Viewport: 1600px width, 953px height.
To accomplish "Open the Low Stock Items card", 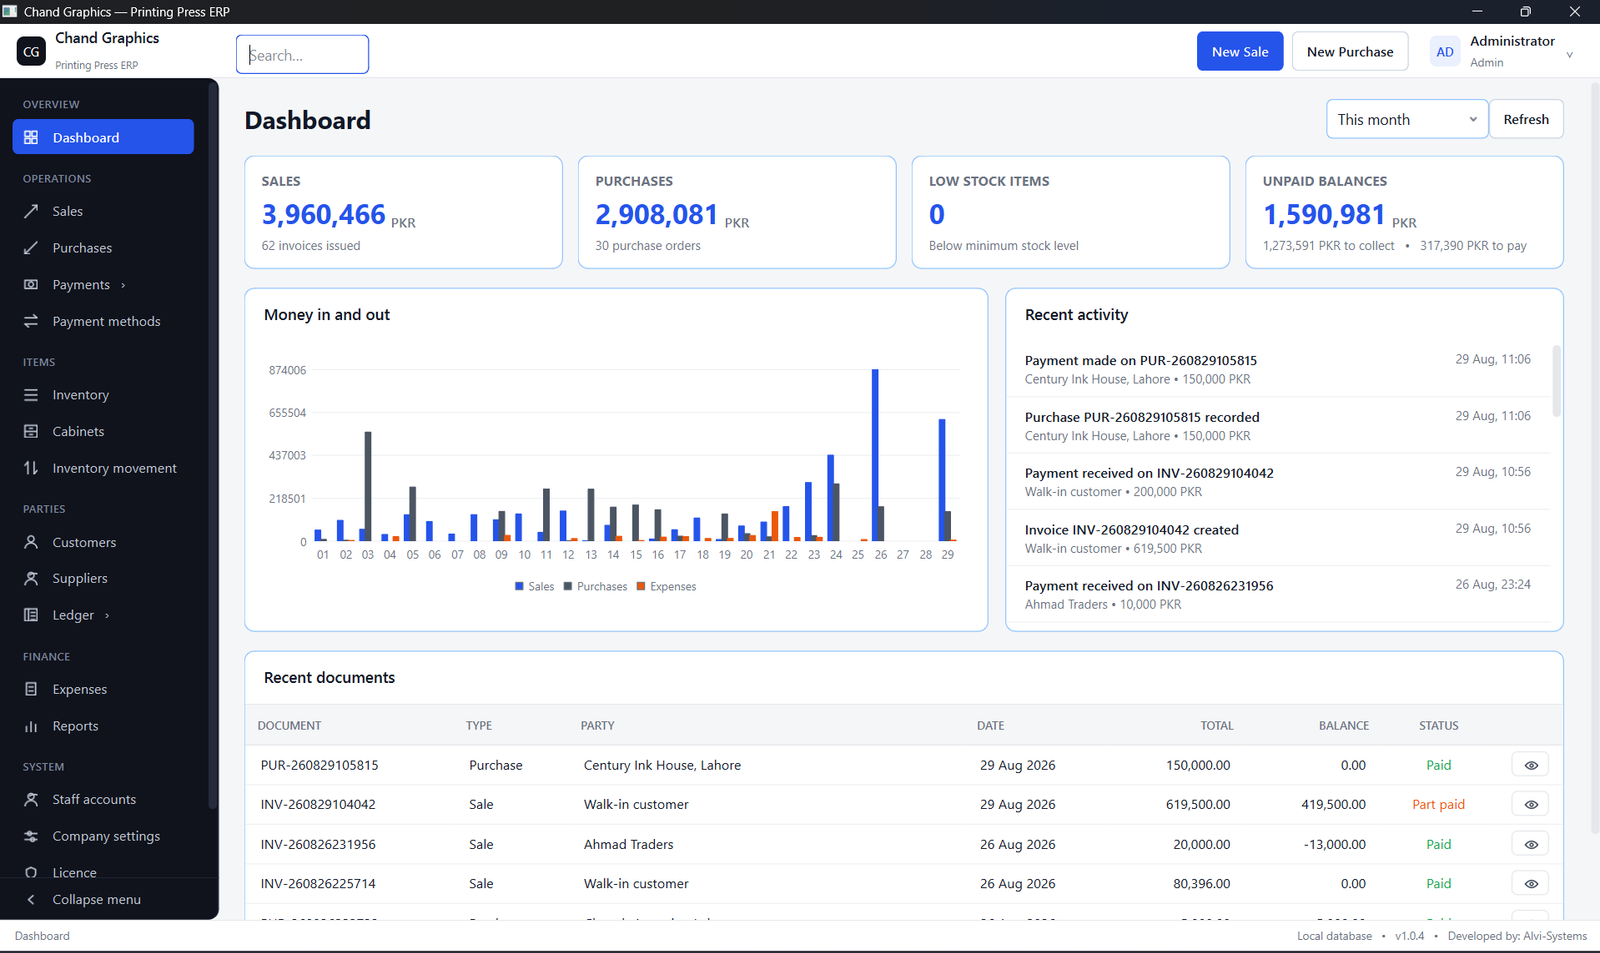I will 1071,212.
